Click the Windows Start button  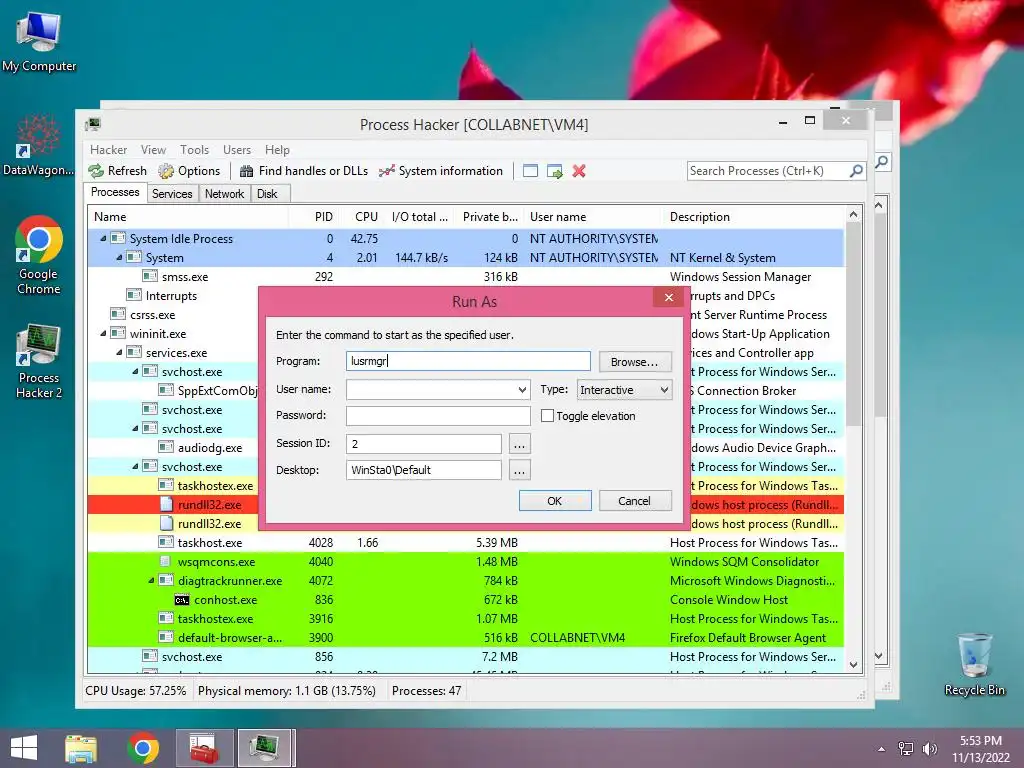click(24, 748)
